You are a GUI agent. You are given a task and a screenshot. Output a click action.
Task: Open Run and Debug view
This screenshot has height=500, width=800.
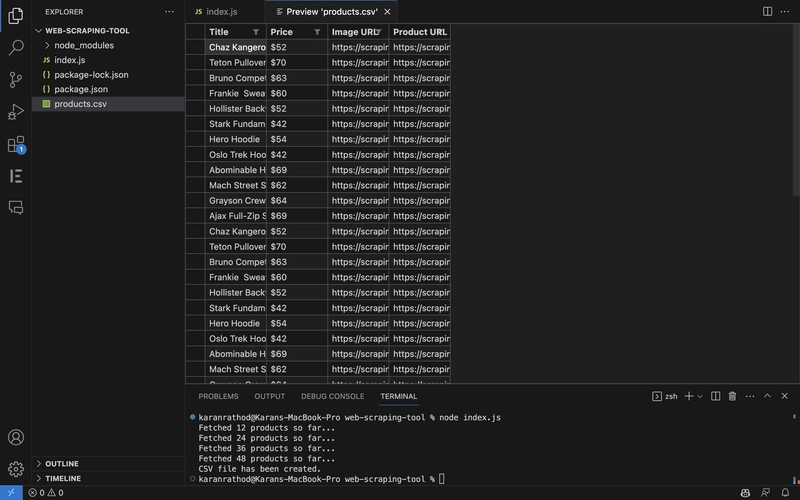tap(16, 112)
